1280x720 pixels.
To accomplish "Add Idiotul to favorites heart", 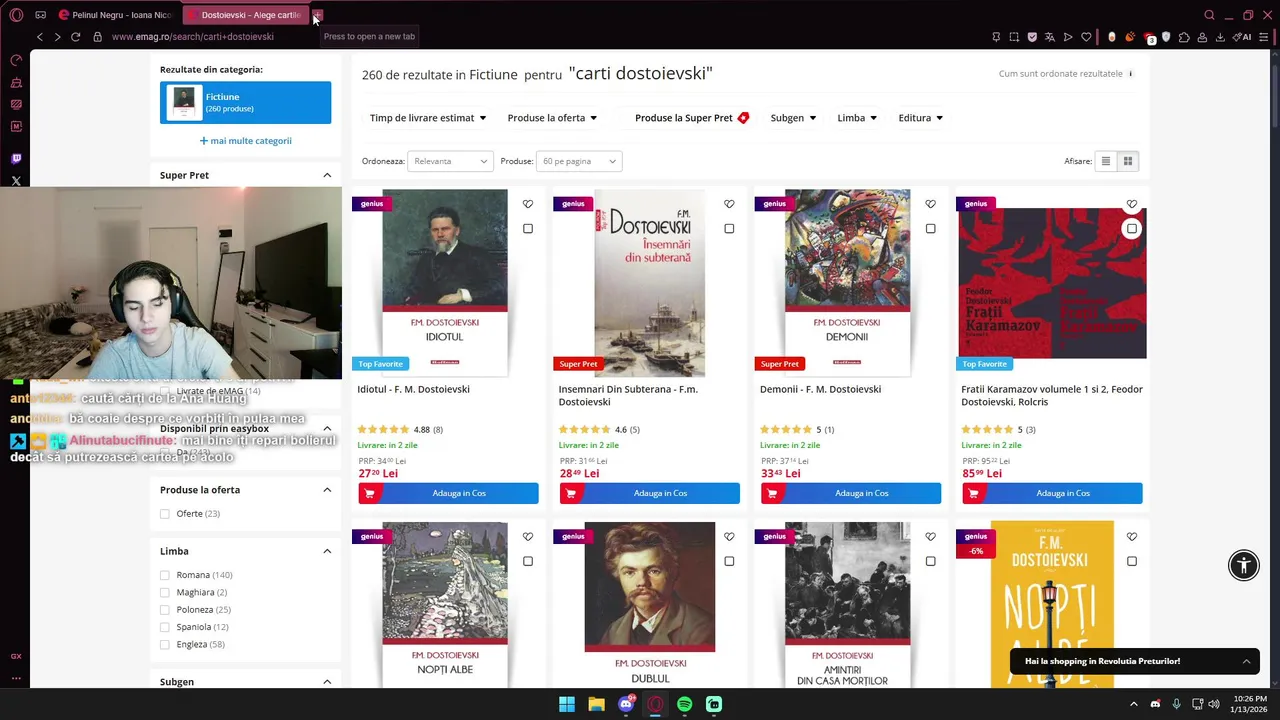I will pyautogui.click(x=528, y=204).
